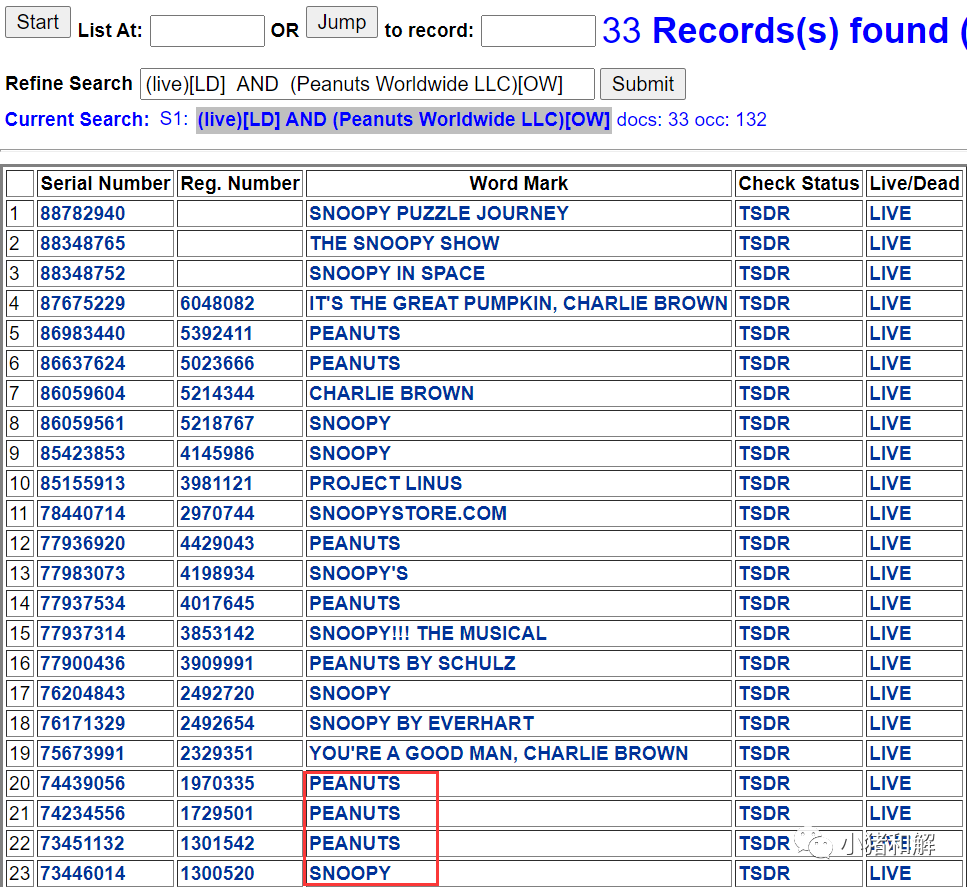Image resolution: width=967 pixels, height=887 pixels.
Task: Click the docs: 33 occ: 132 text
Action: click(691, 120)
